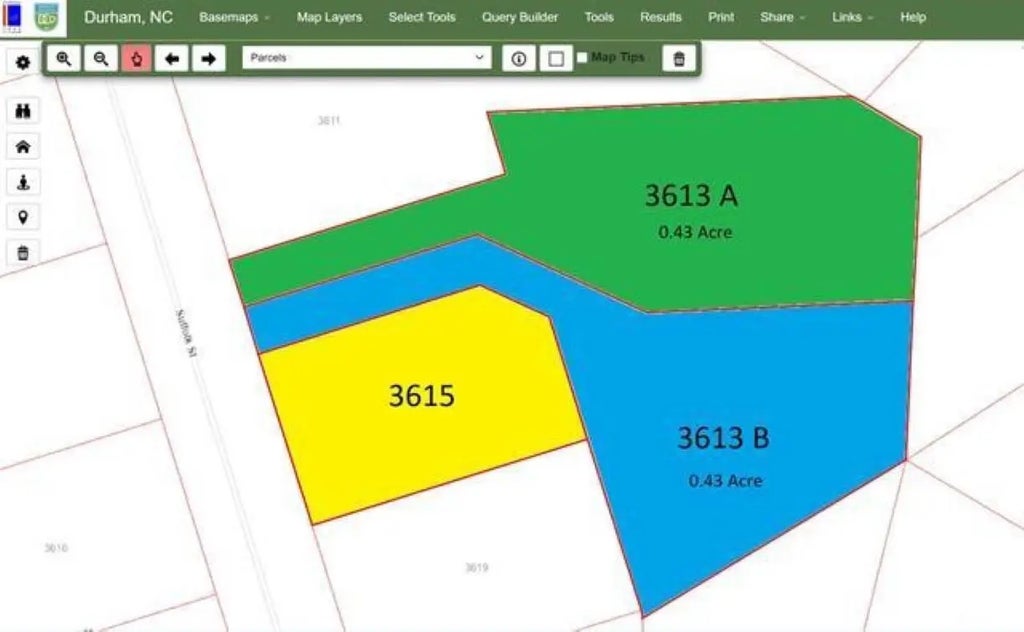Viewport: 1024px width, 632px height.
Task: Open the Parcels layer dropdown
Action: [366, 58]
